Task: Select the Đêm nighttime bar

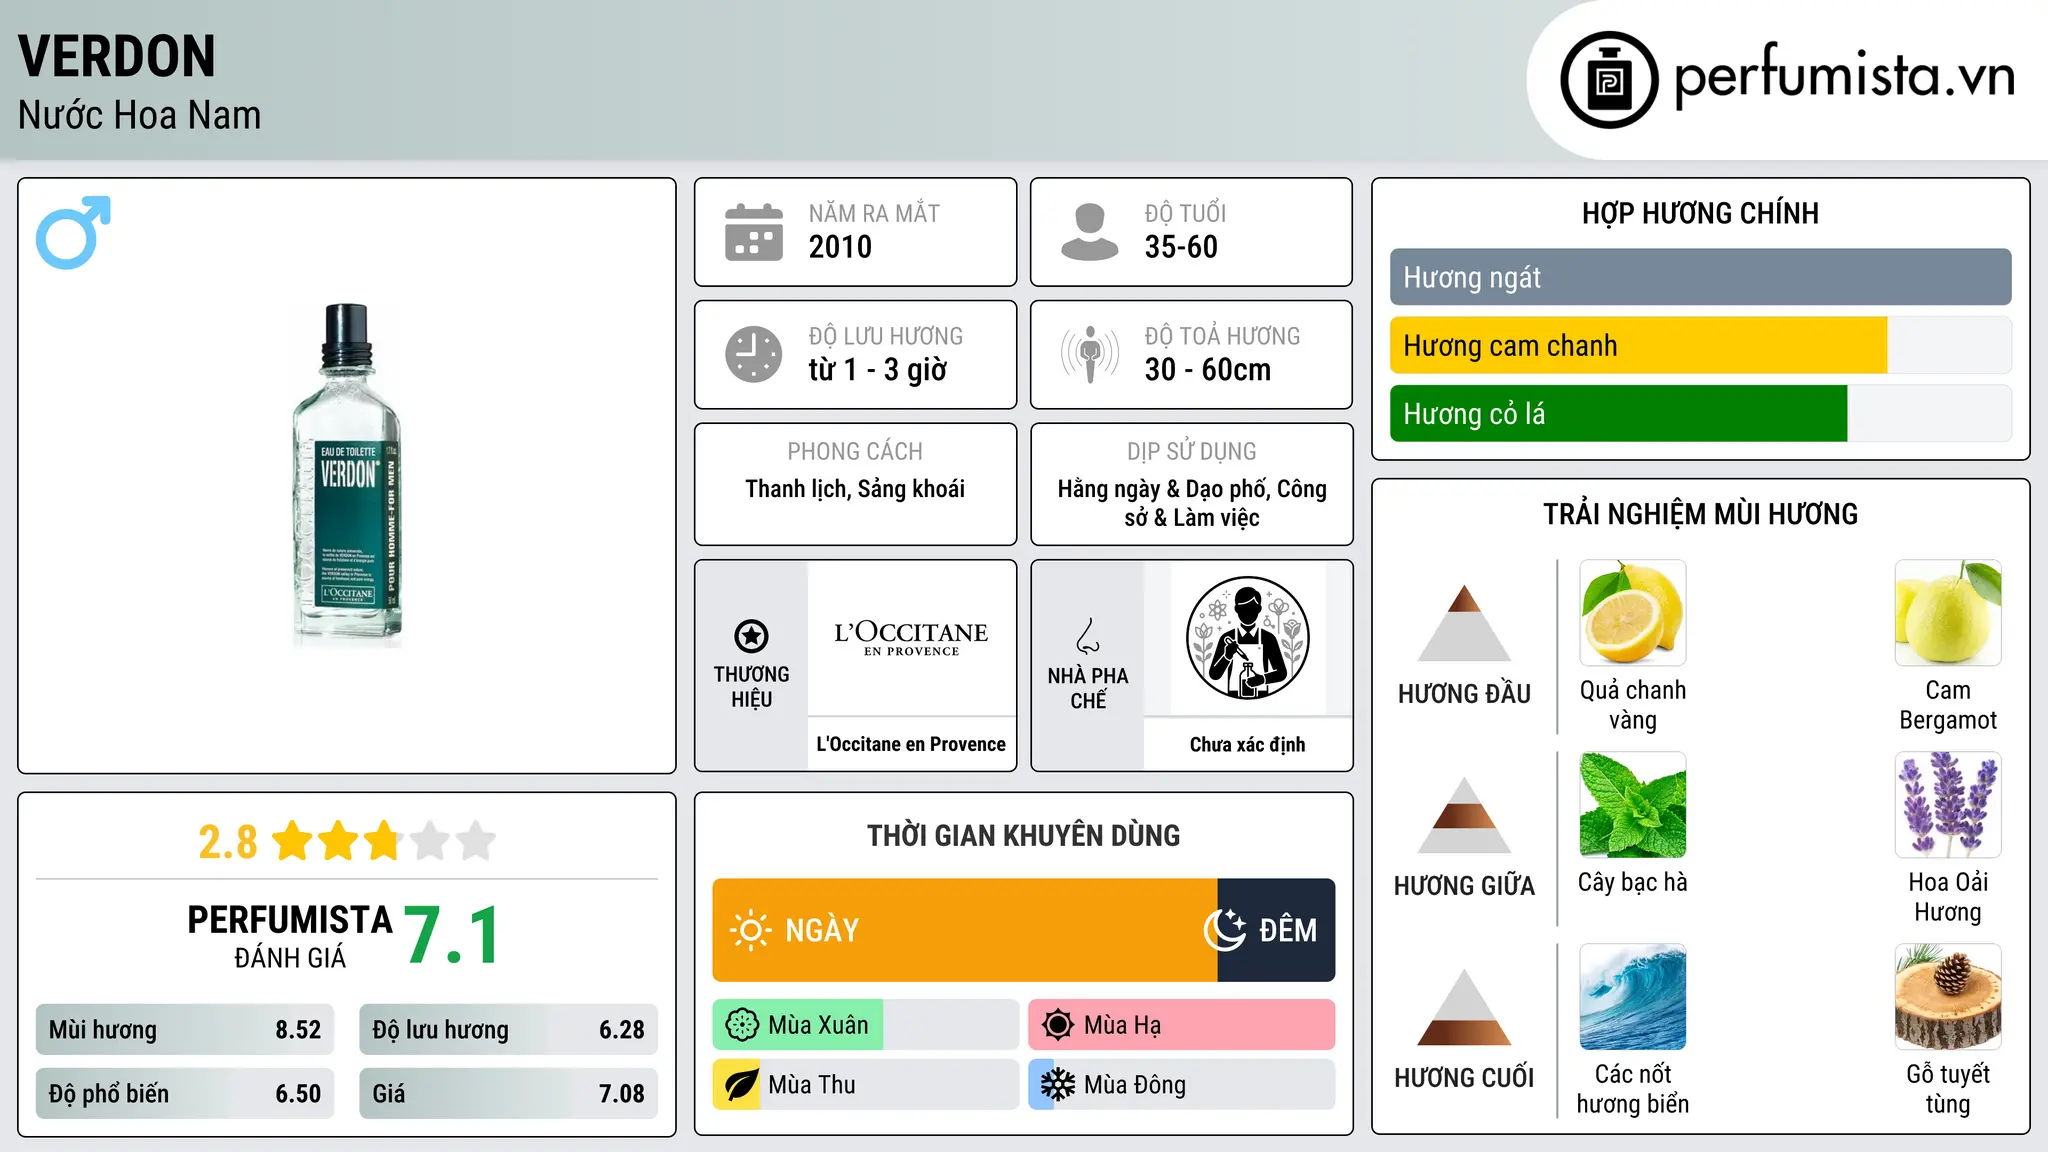Action: (1276, 930)
